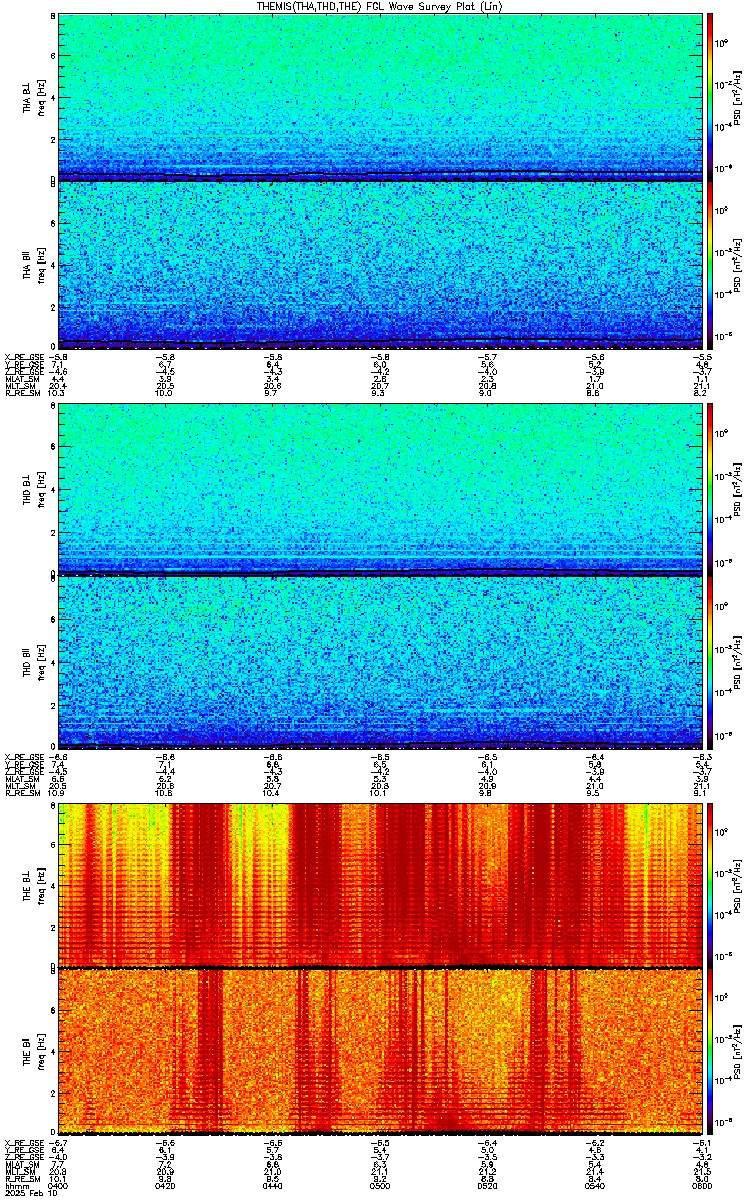Click the hhmm axis unit label

15,1185
